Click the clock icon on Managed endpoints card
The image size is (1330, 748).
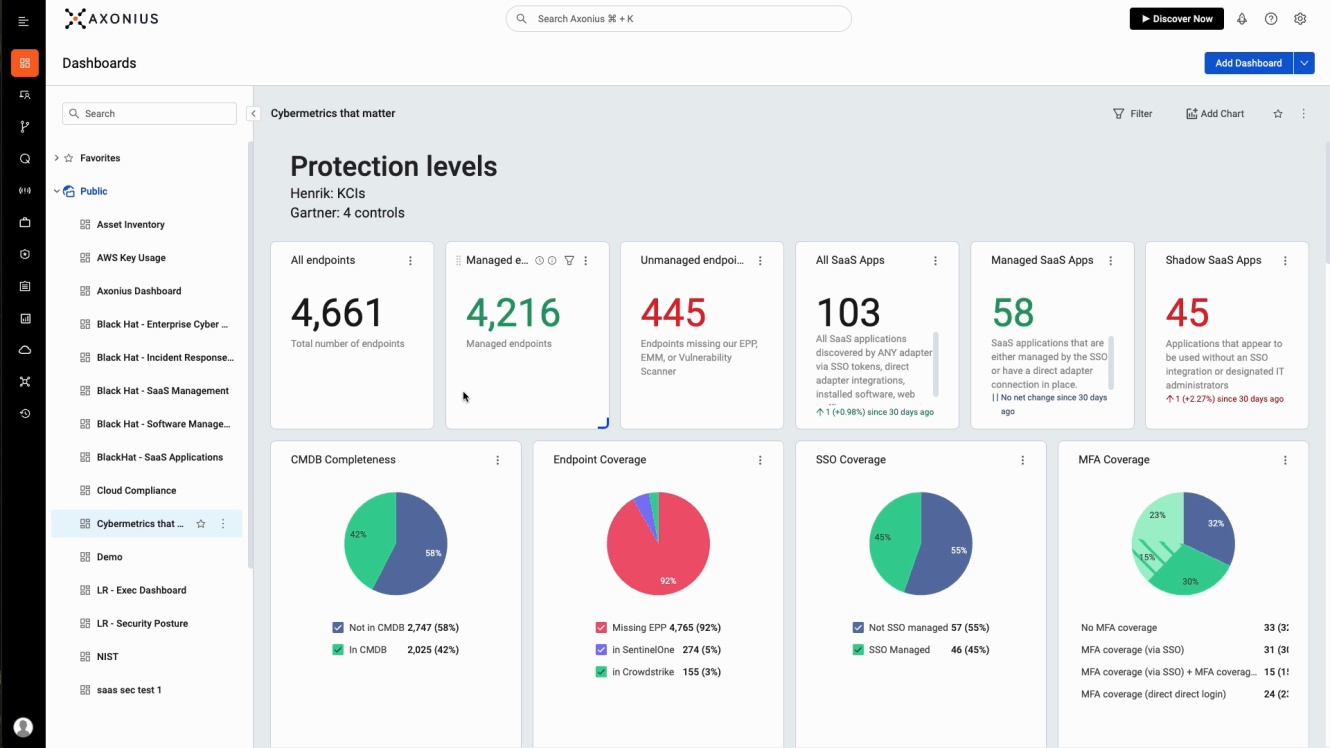coord(539,261)
